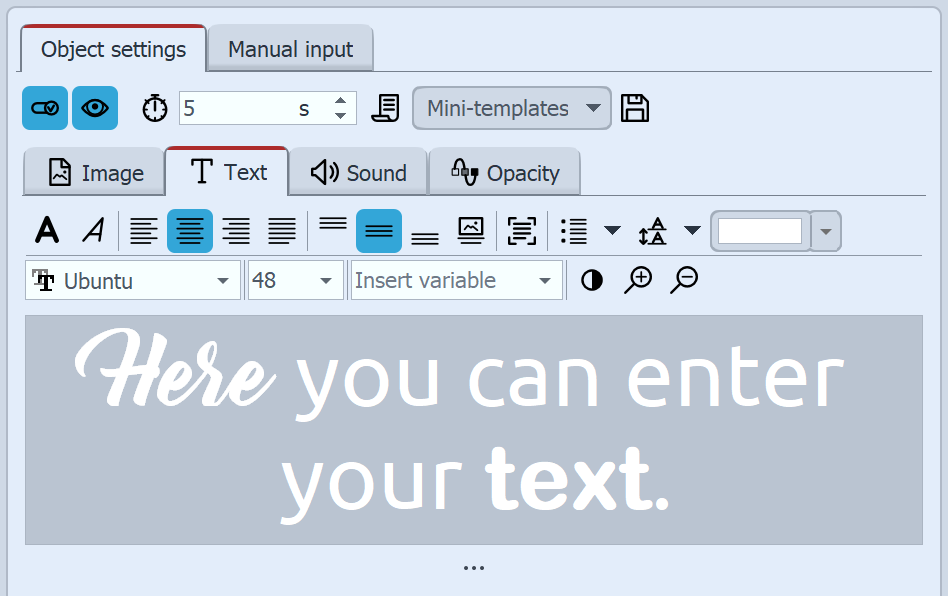The image size is (948, 596).
Task: Toggle the visibility eye button
Action: point(94,108)
